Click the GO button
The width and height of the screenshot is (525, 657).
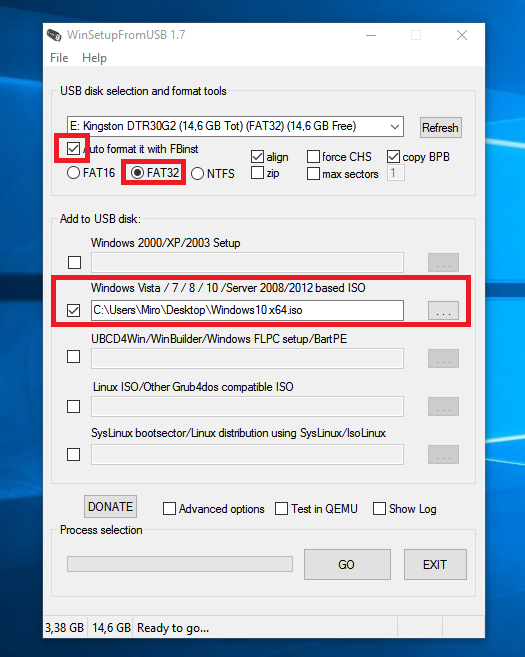click(x=347, y=564)
